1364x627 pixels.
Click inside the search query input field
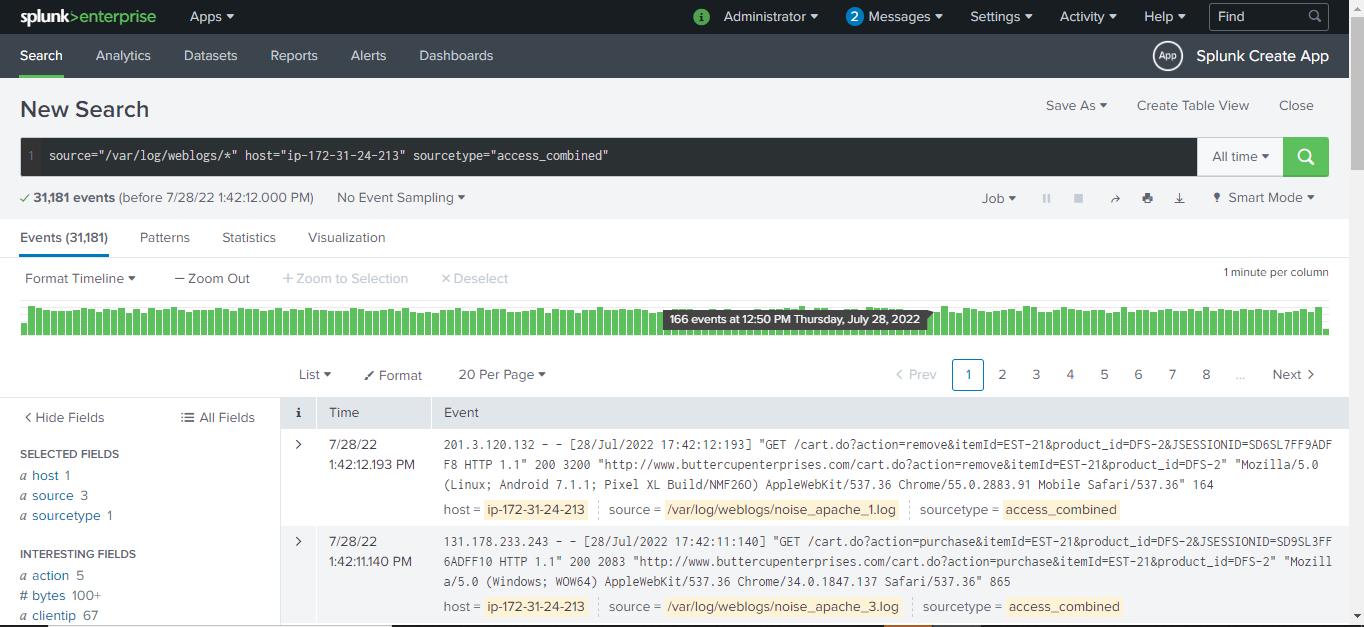point(600,156)
